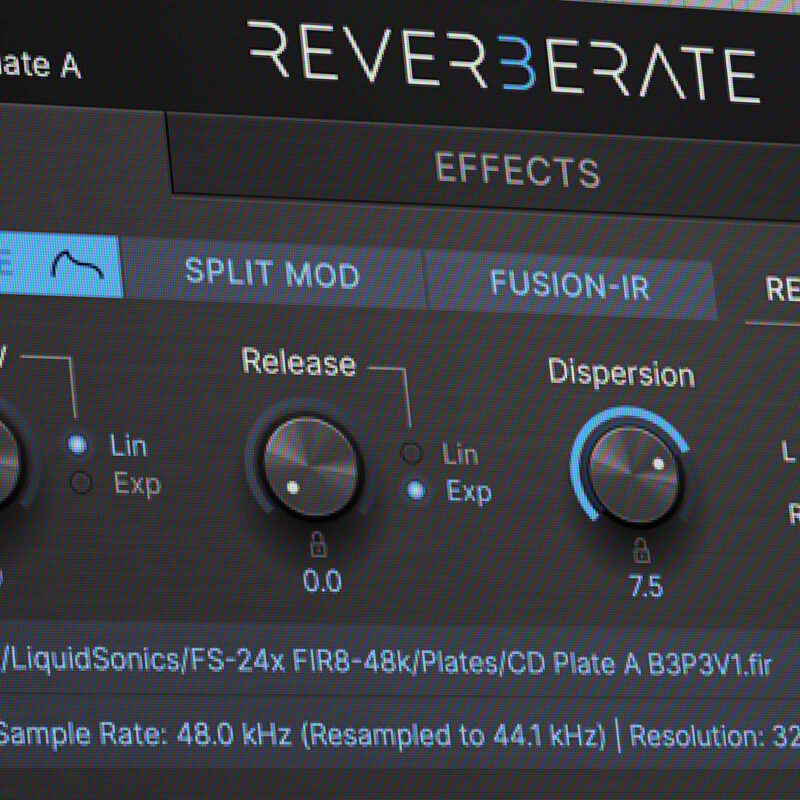
Task: Click the Sample Rate 48.0 kHz status text
Action: point(302,735)
